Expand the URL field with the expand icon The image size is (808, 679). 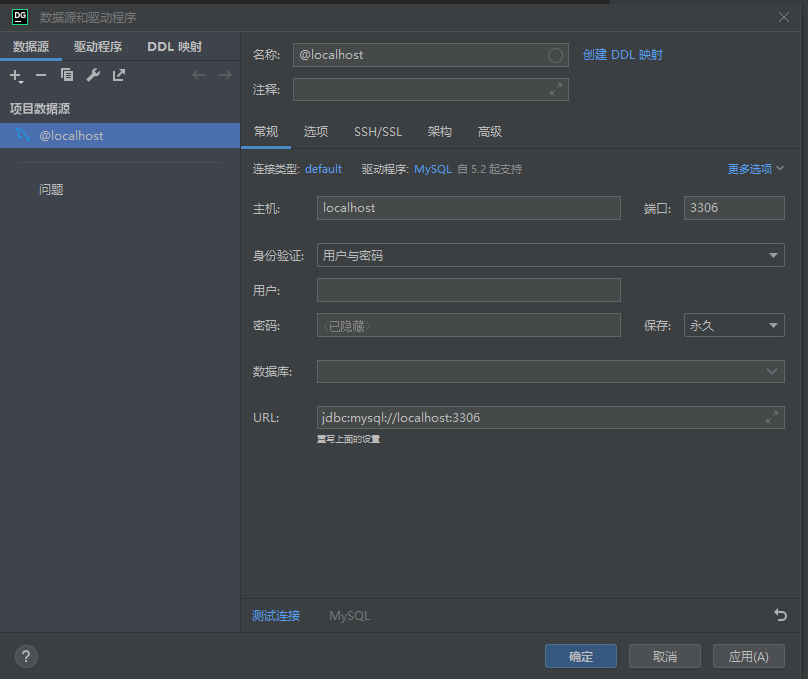(x=771, y=417)
